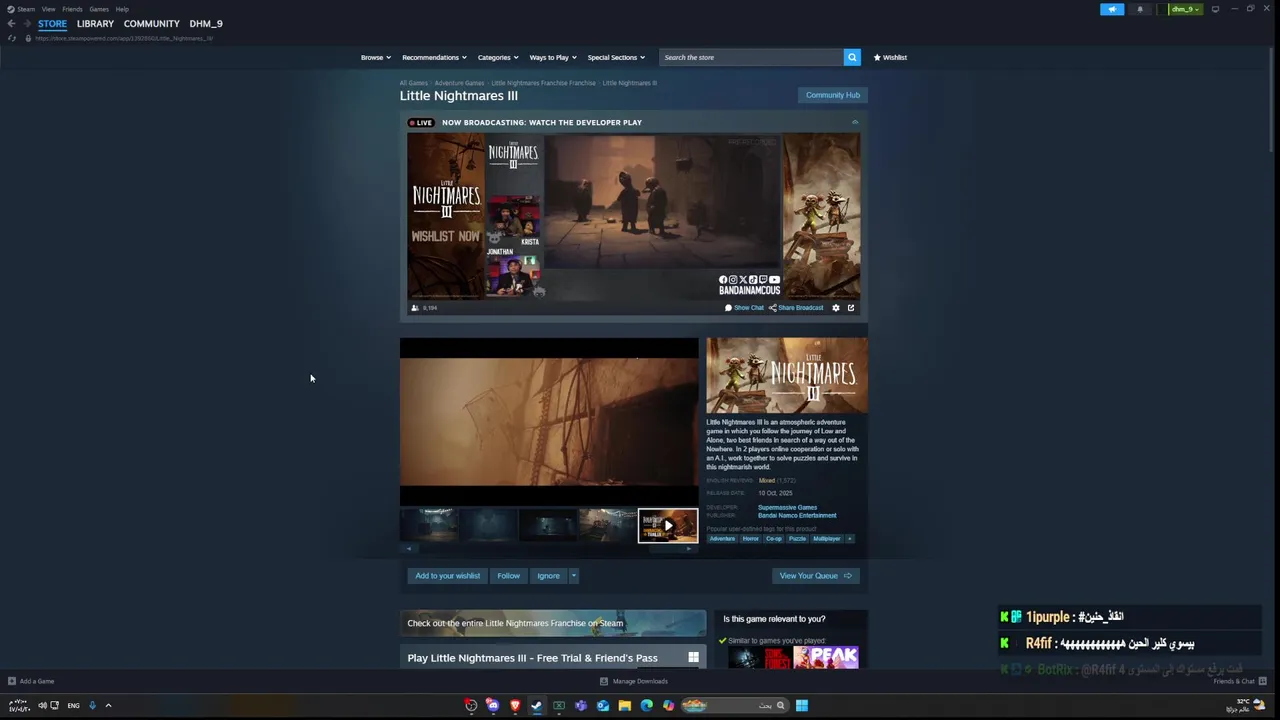Go forward with the Steam forward arrow
Image resolution: width=1280 pixels, height=720 pixels.
click(26, 23)
